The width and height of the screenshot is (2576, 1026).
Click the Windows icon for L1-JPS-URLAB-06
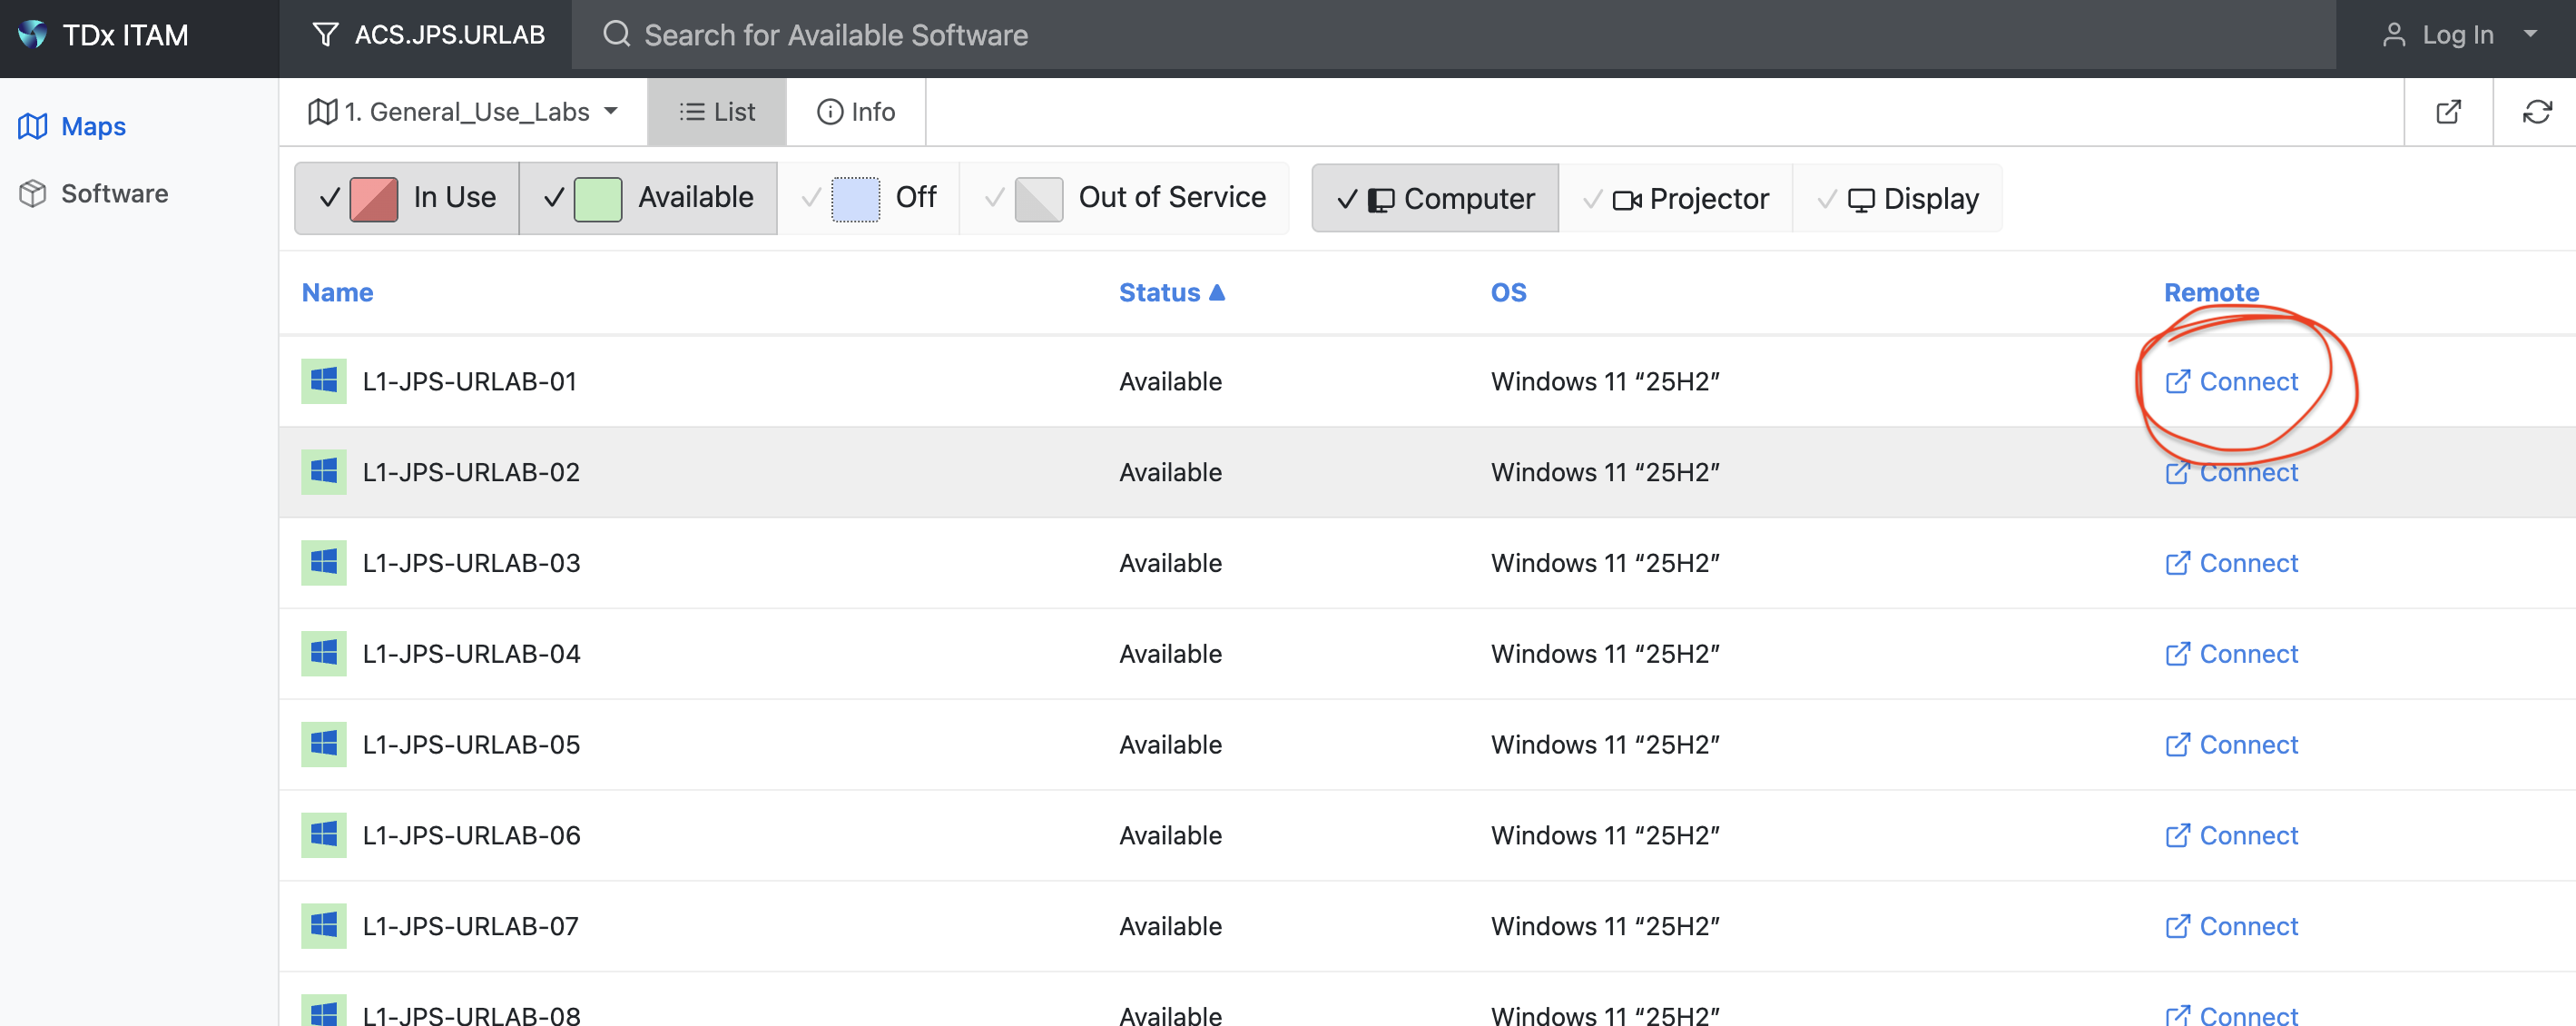pos(324,835)
